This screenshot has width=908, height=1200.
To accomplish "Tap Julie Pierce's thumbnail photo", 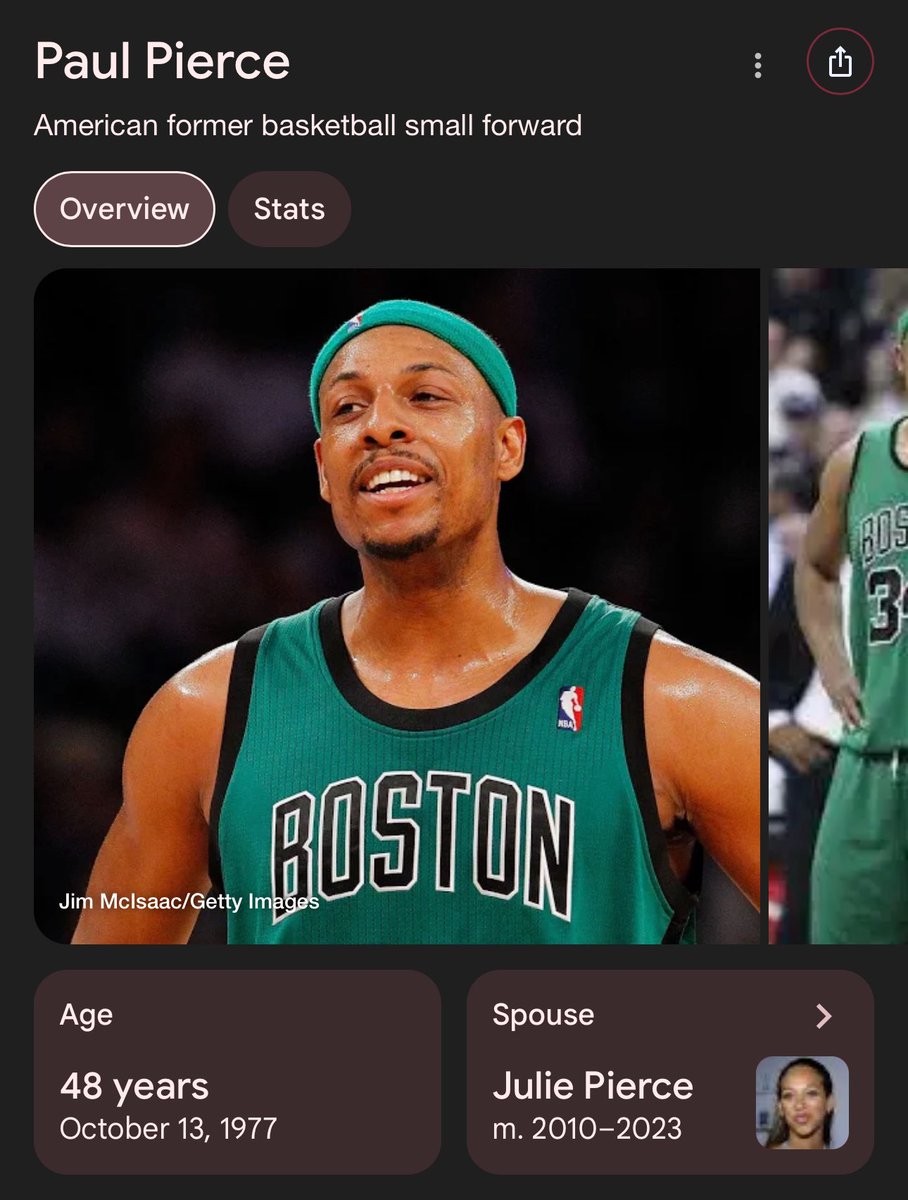I will point(802,1102).
